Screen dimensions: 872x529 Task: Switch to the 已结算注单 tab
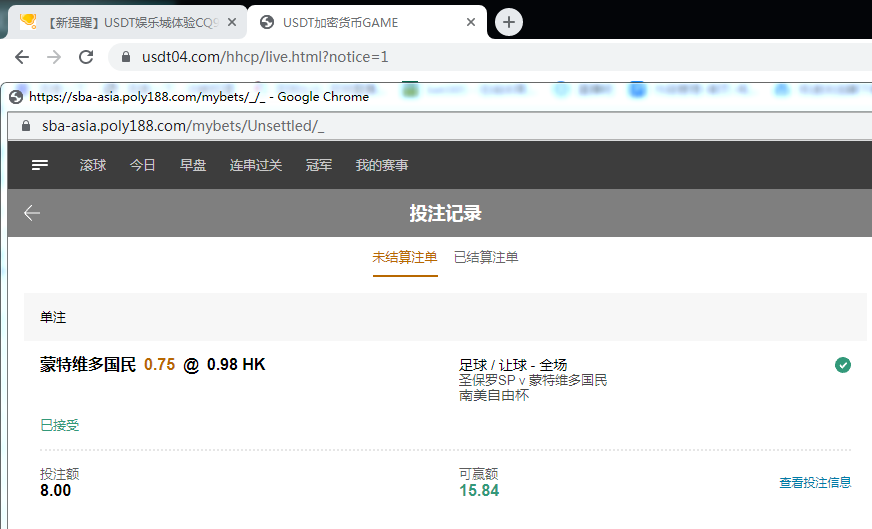pos(486,257)
